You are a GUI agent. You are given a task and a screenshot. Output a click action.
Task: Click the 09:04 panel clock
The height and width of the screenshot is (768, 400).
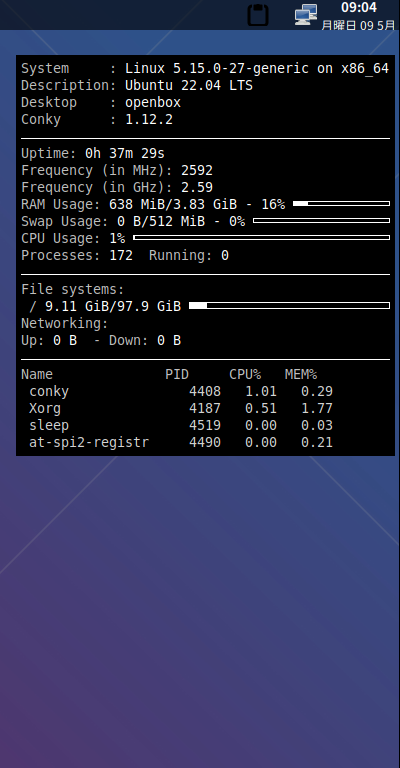tap(359, 7)
